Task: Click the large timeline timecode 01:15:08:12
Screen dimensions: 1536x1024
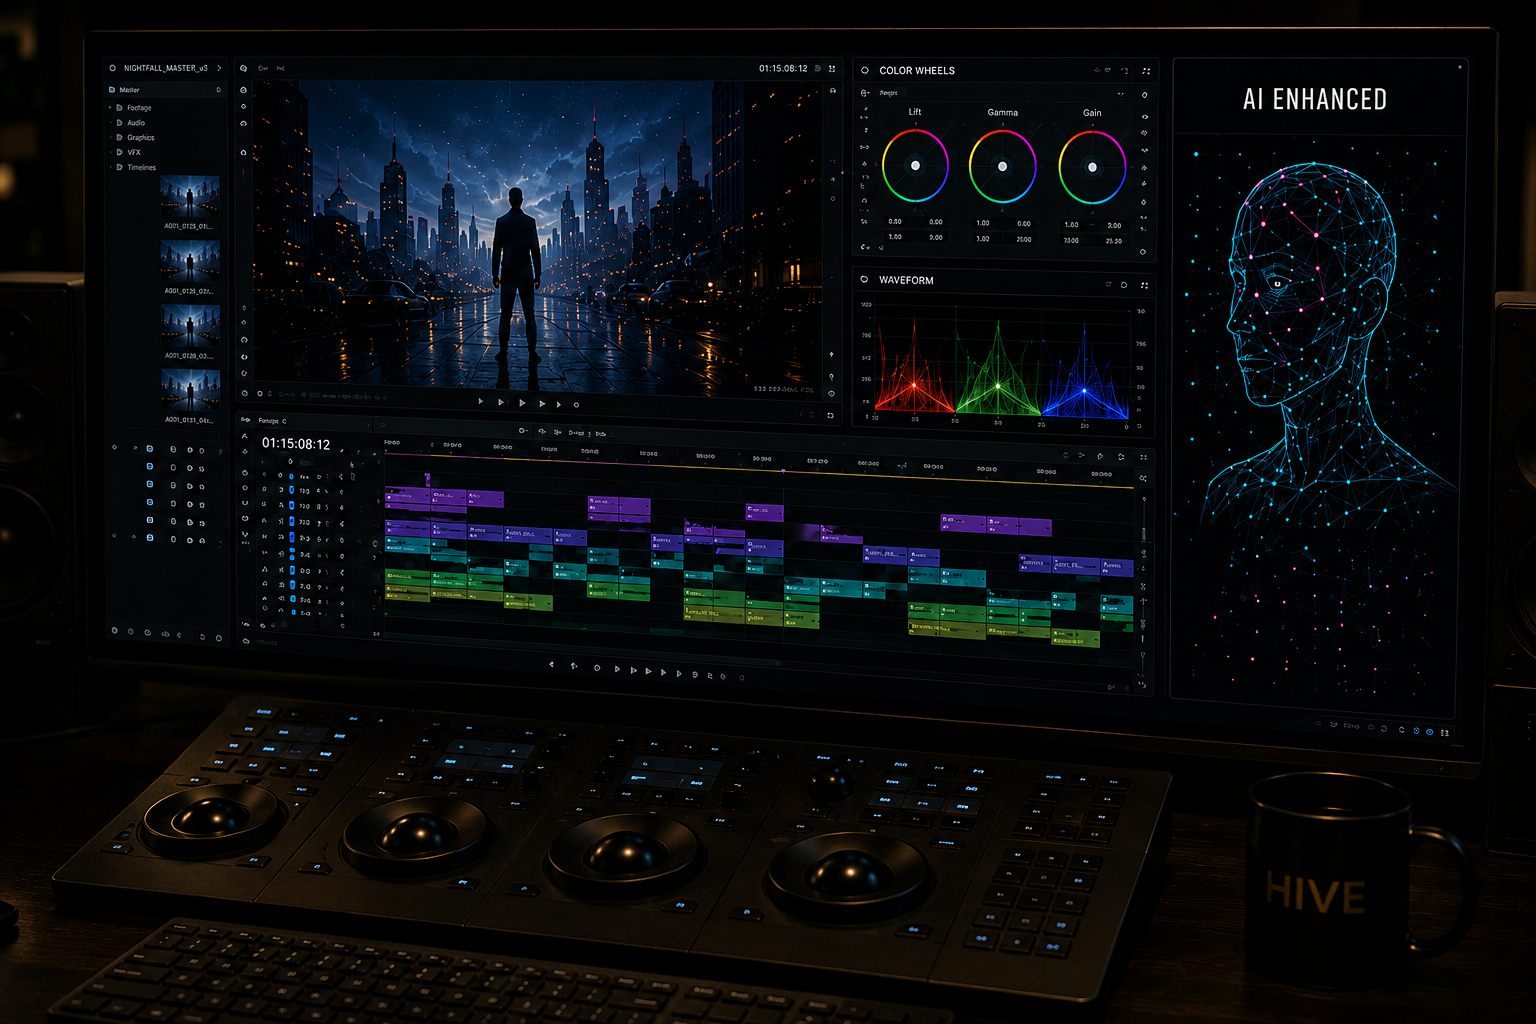Action: (296, 444)
